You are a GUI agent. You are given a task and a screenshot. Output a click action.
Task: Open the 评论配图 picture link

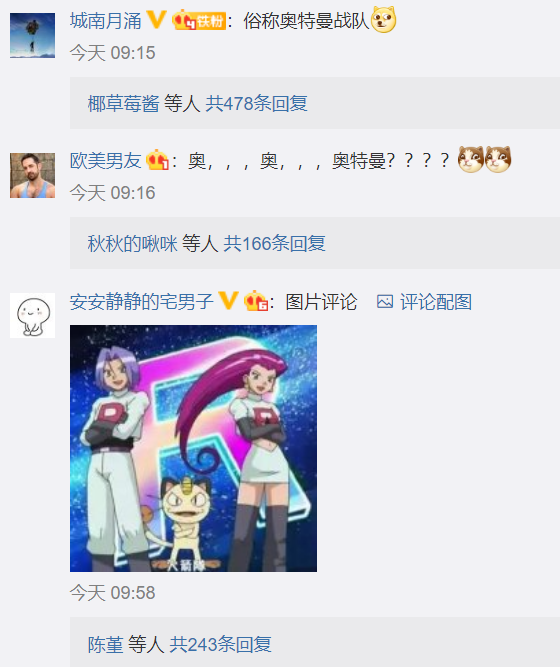[424, 302]
